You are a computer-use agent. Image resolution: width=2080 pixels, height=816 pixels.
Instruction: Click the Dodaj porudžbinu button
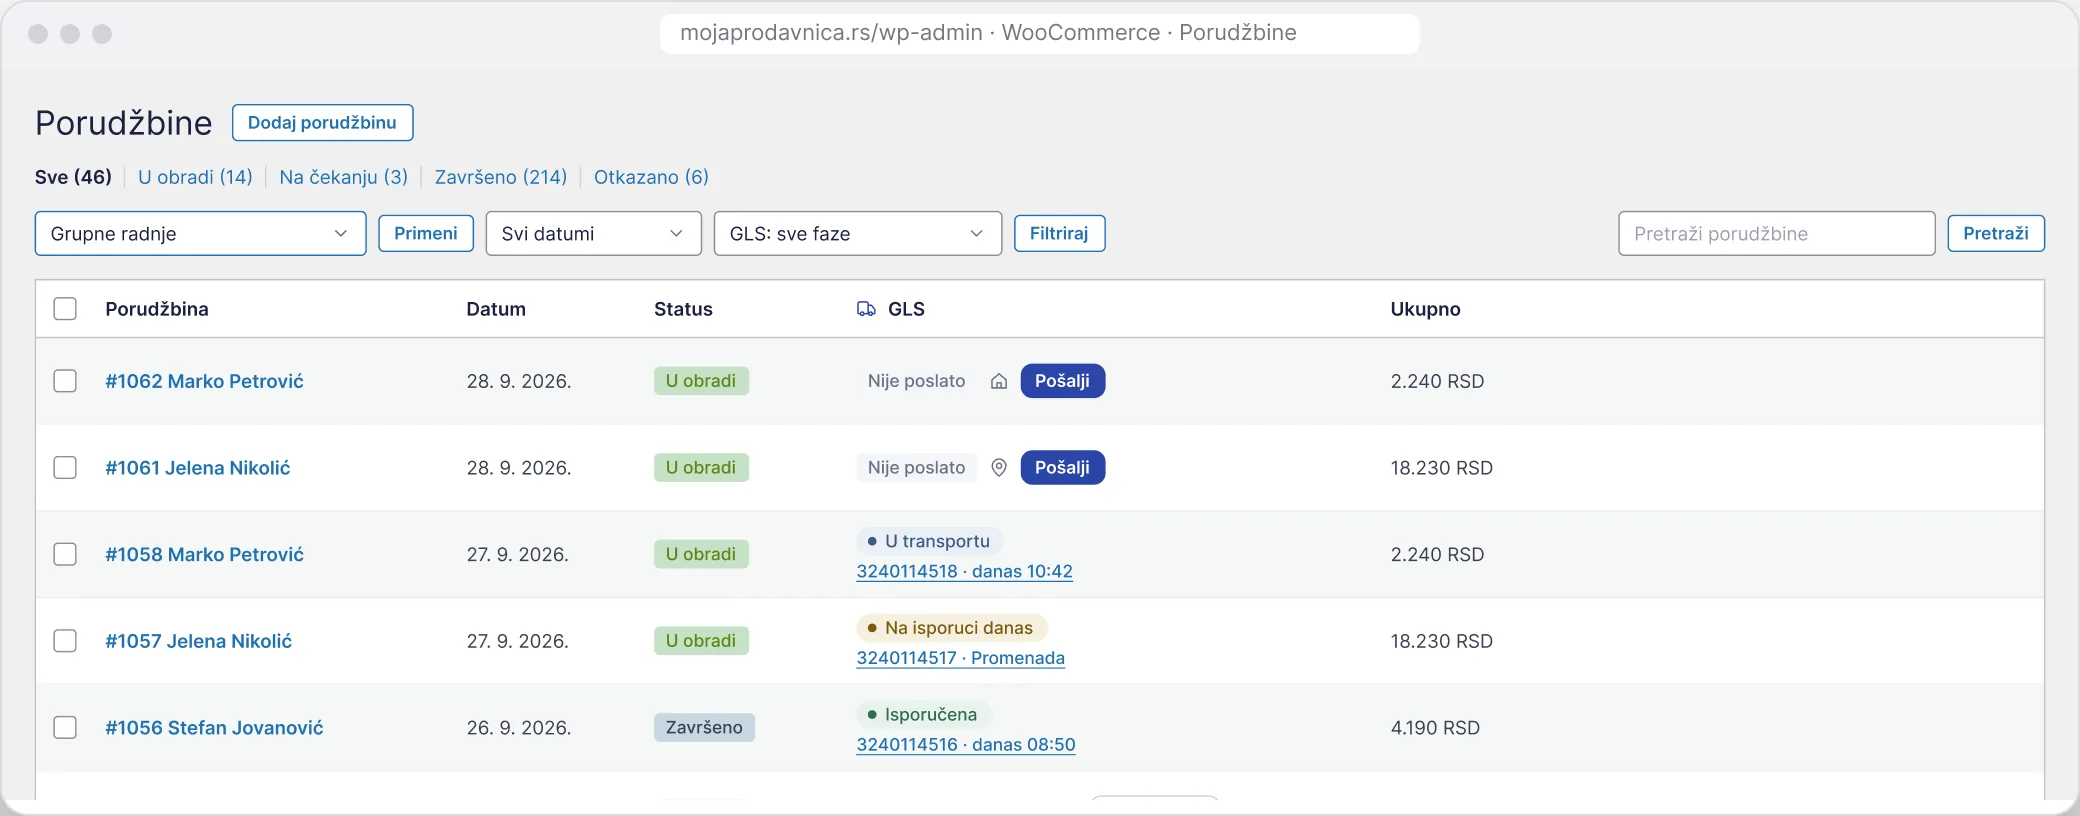coord(322,122)
